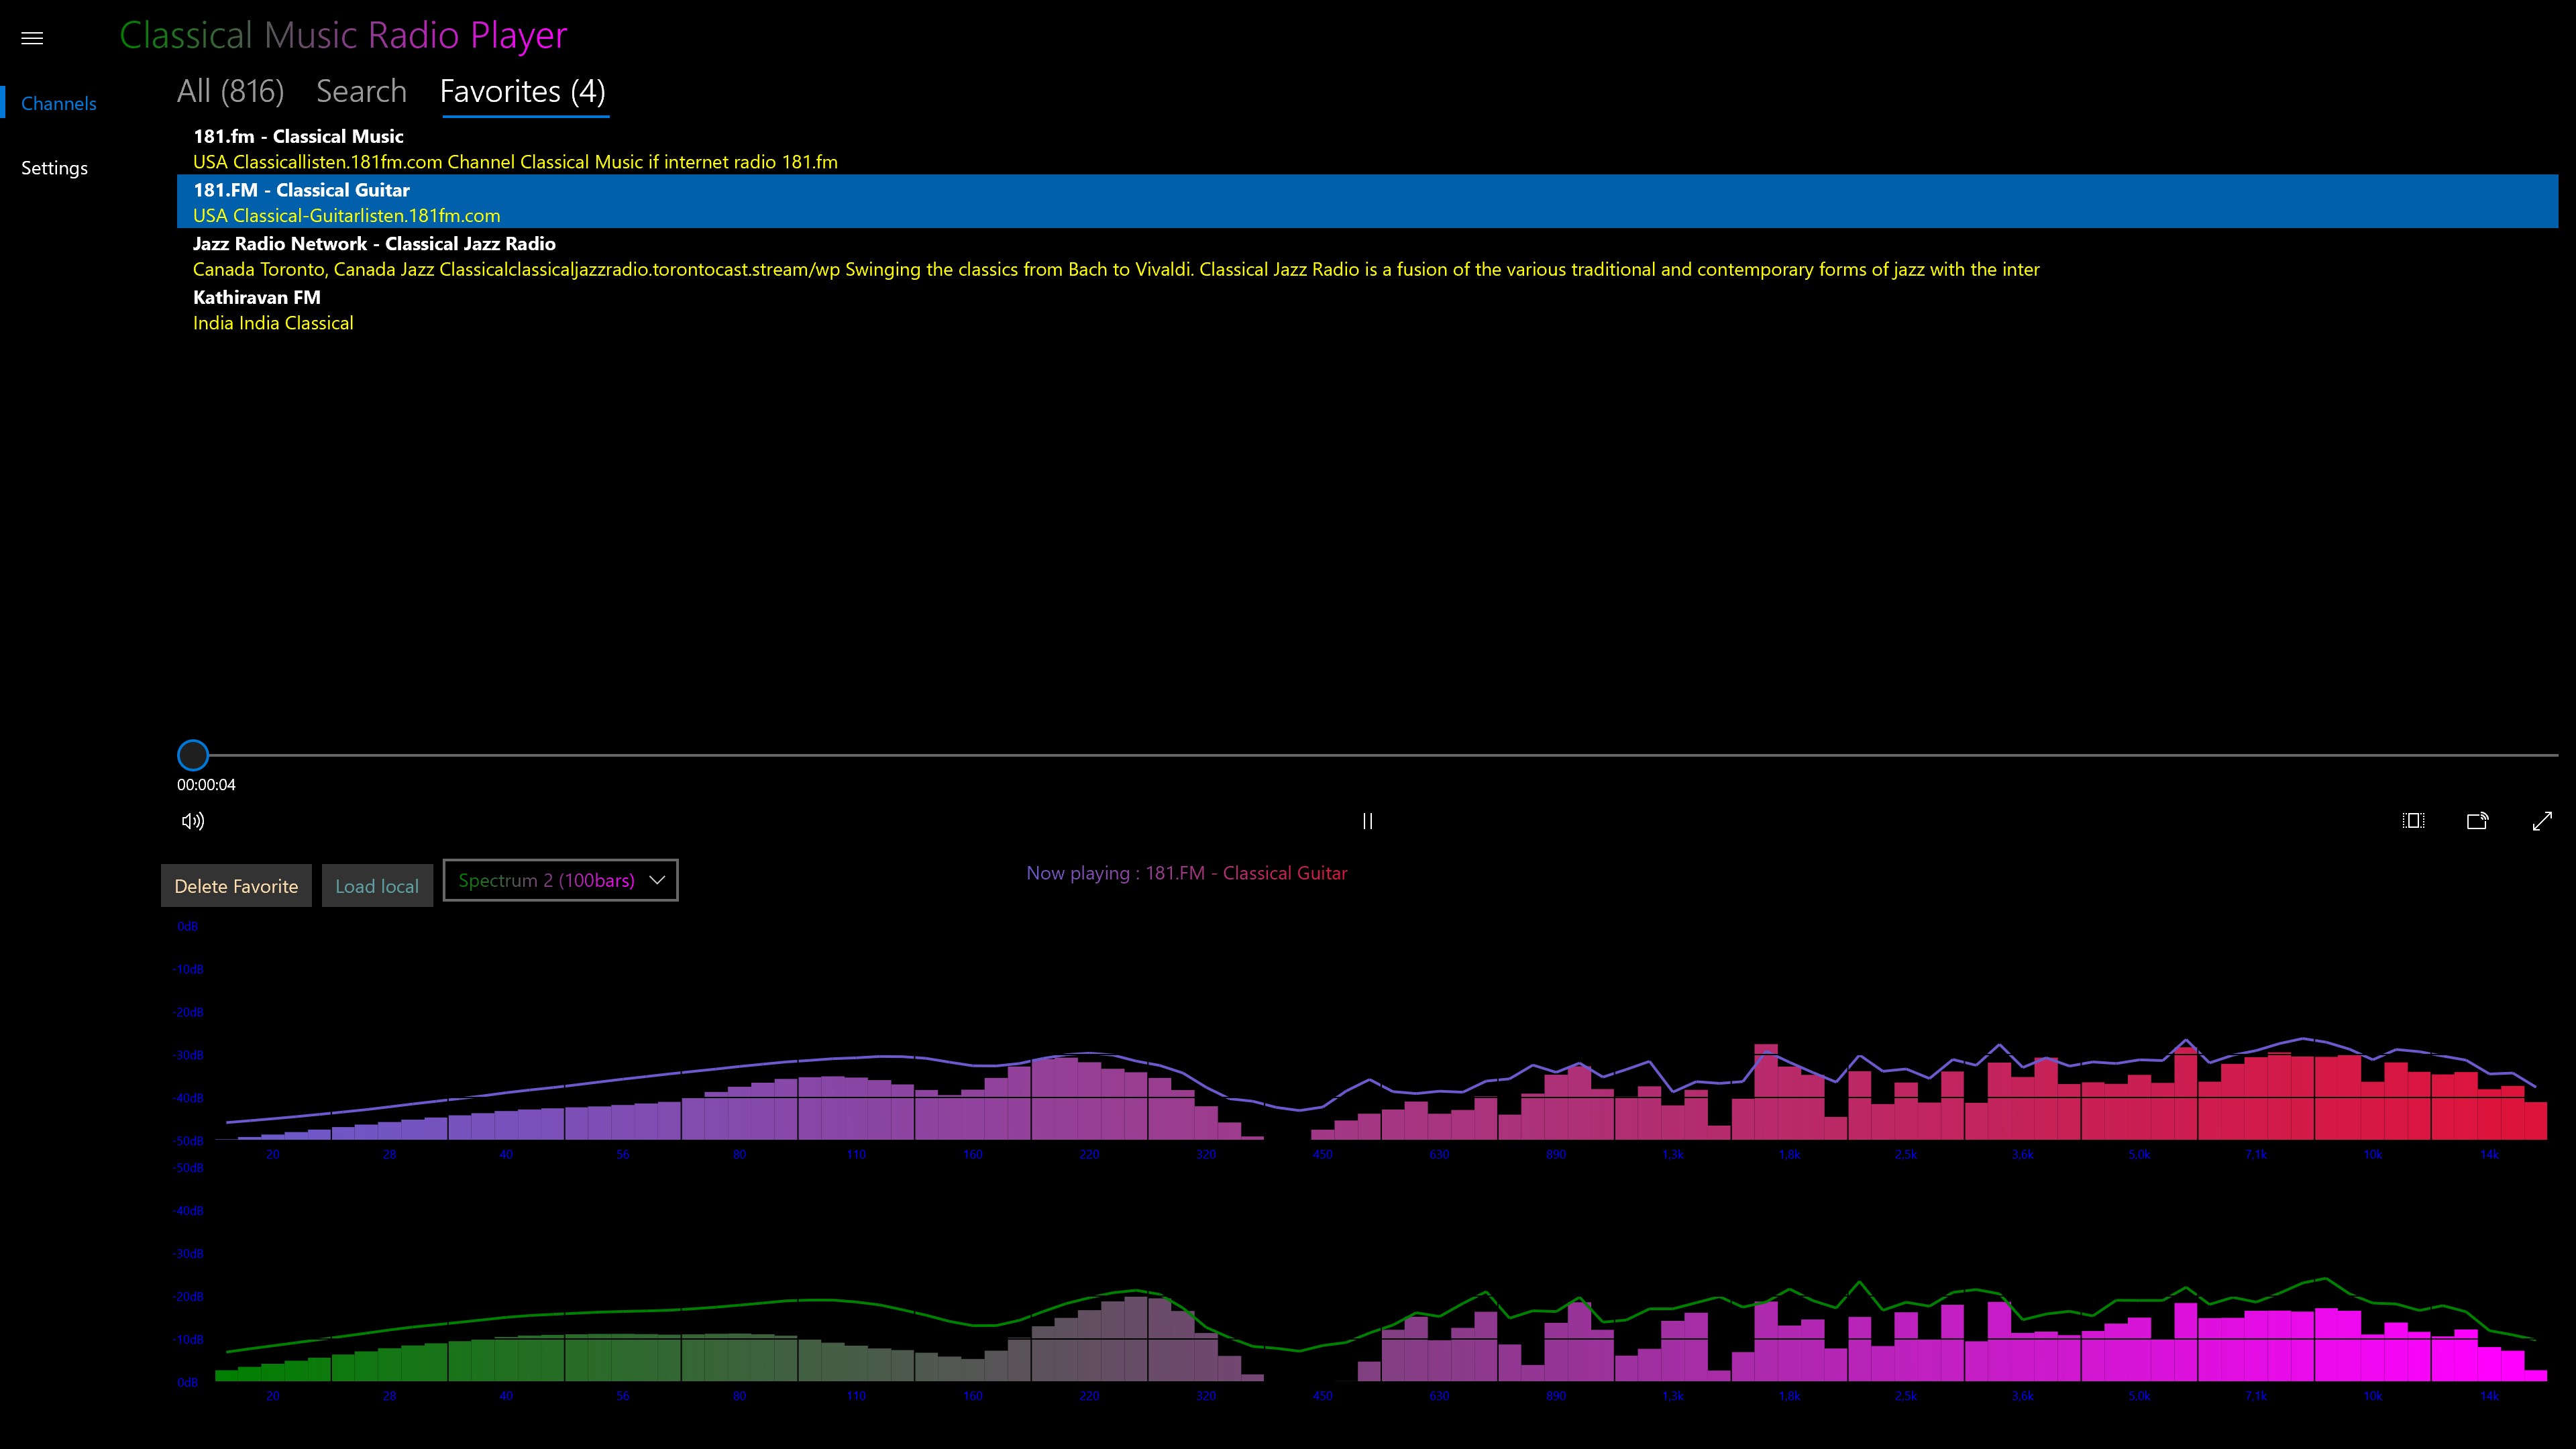Screen dimensions: 2576x1449
Task: Select the Favorites (4) tab
Action: pos(523,91)
